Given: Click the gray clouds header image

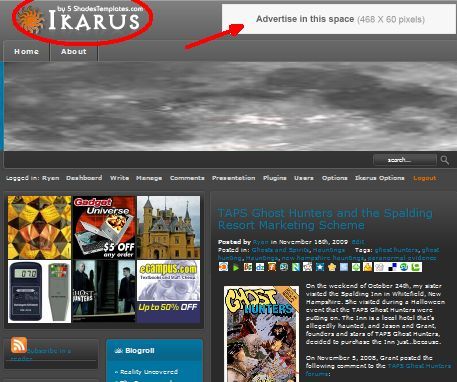Looking at the screenshot, I should 230,106.
